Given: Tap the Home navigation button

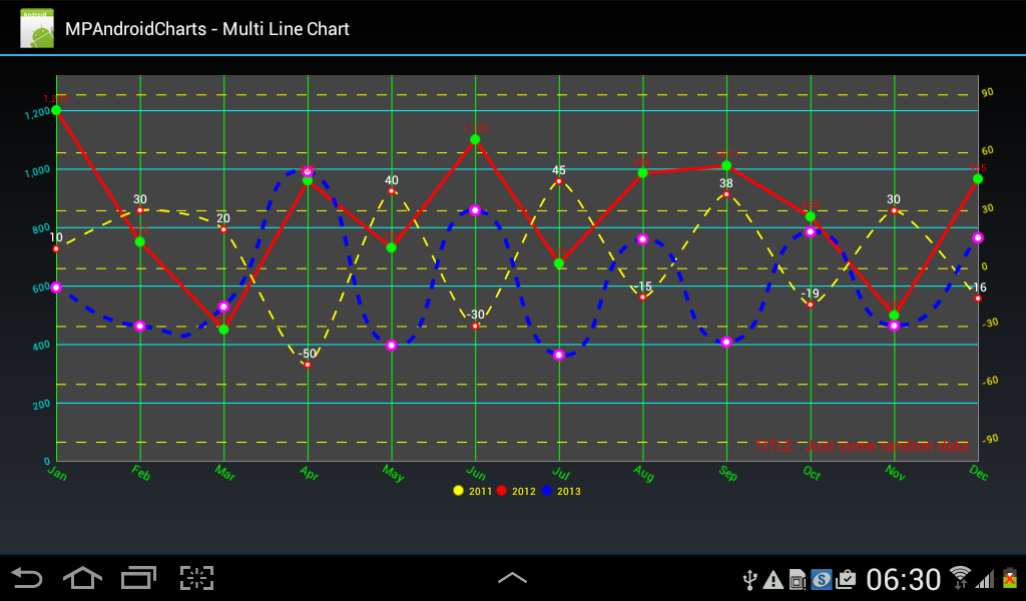Looking at the screenshot, I should coord(82,578).
